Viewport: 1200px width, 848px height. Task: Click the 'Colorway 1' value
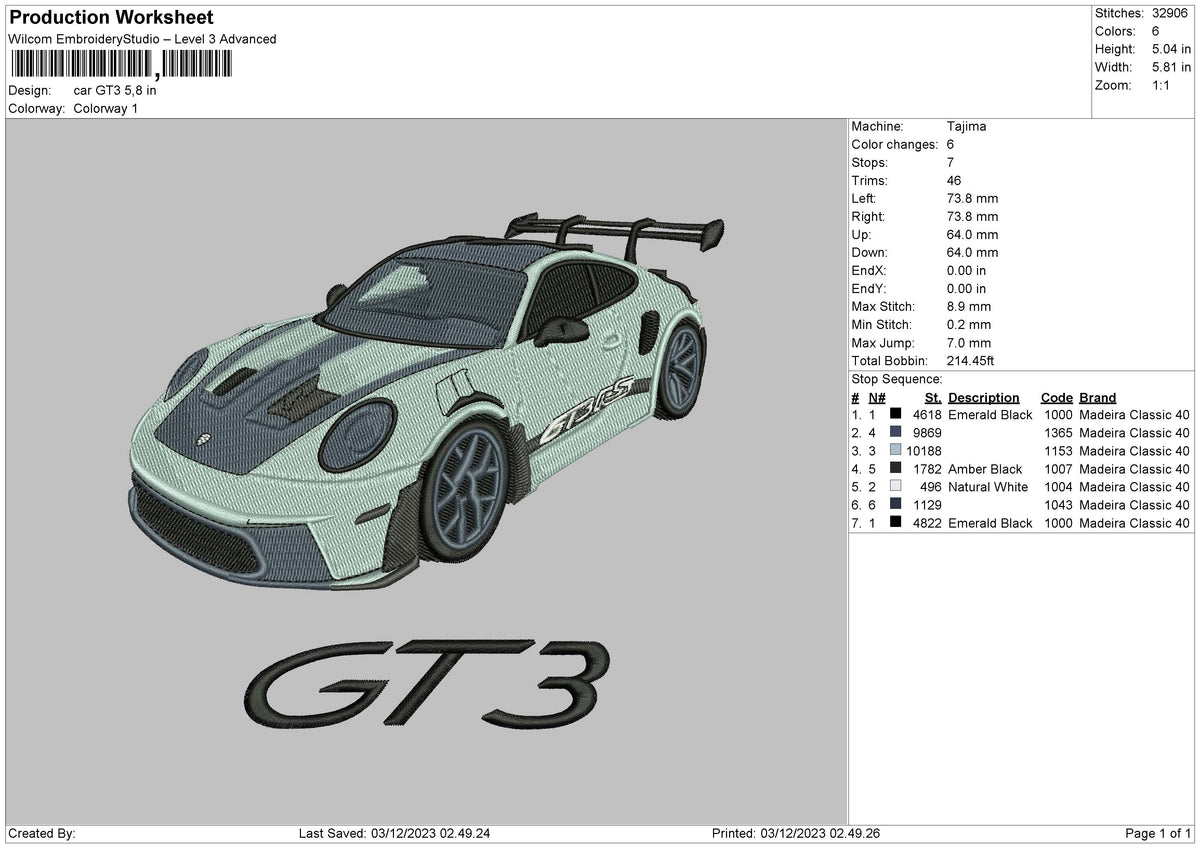coord(106,108)
